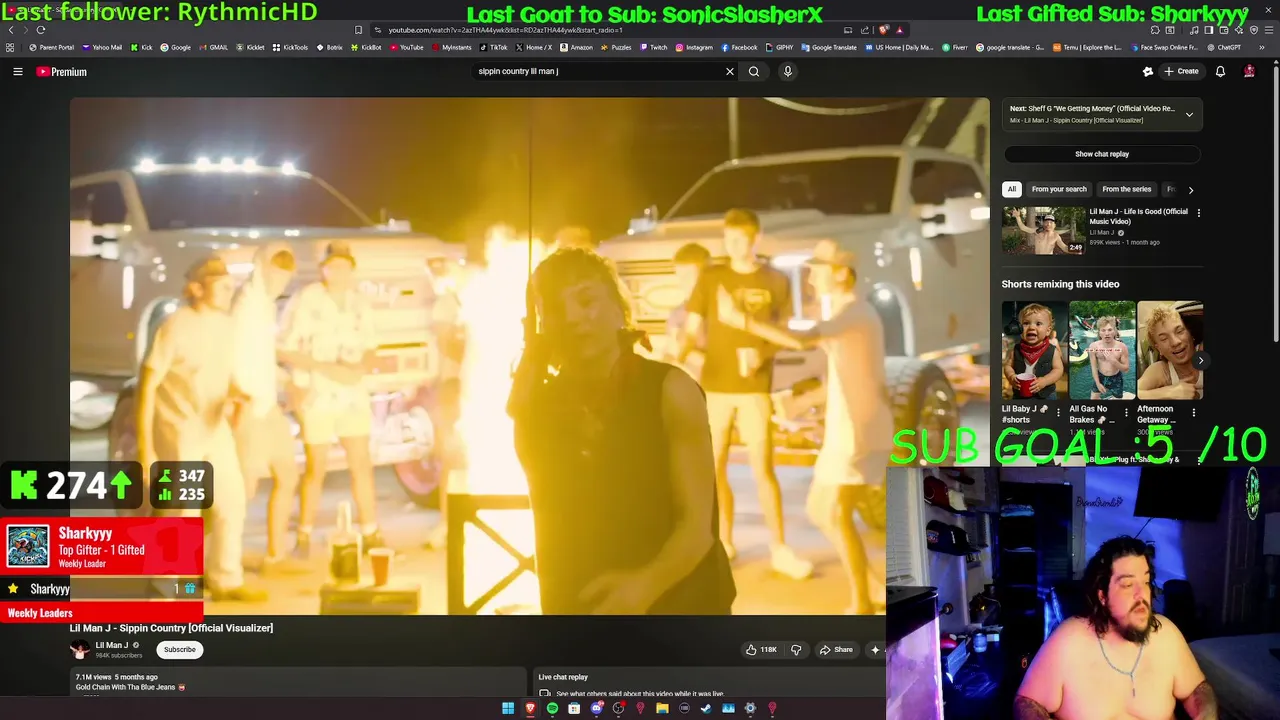
Task: Select the 'From the series' chip
Action: pos(1126,189)
